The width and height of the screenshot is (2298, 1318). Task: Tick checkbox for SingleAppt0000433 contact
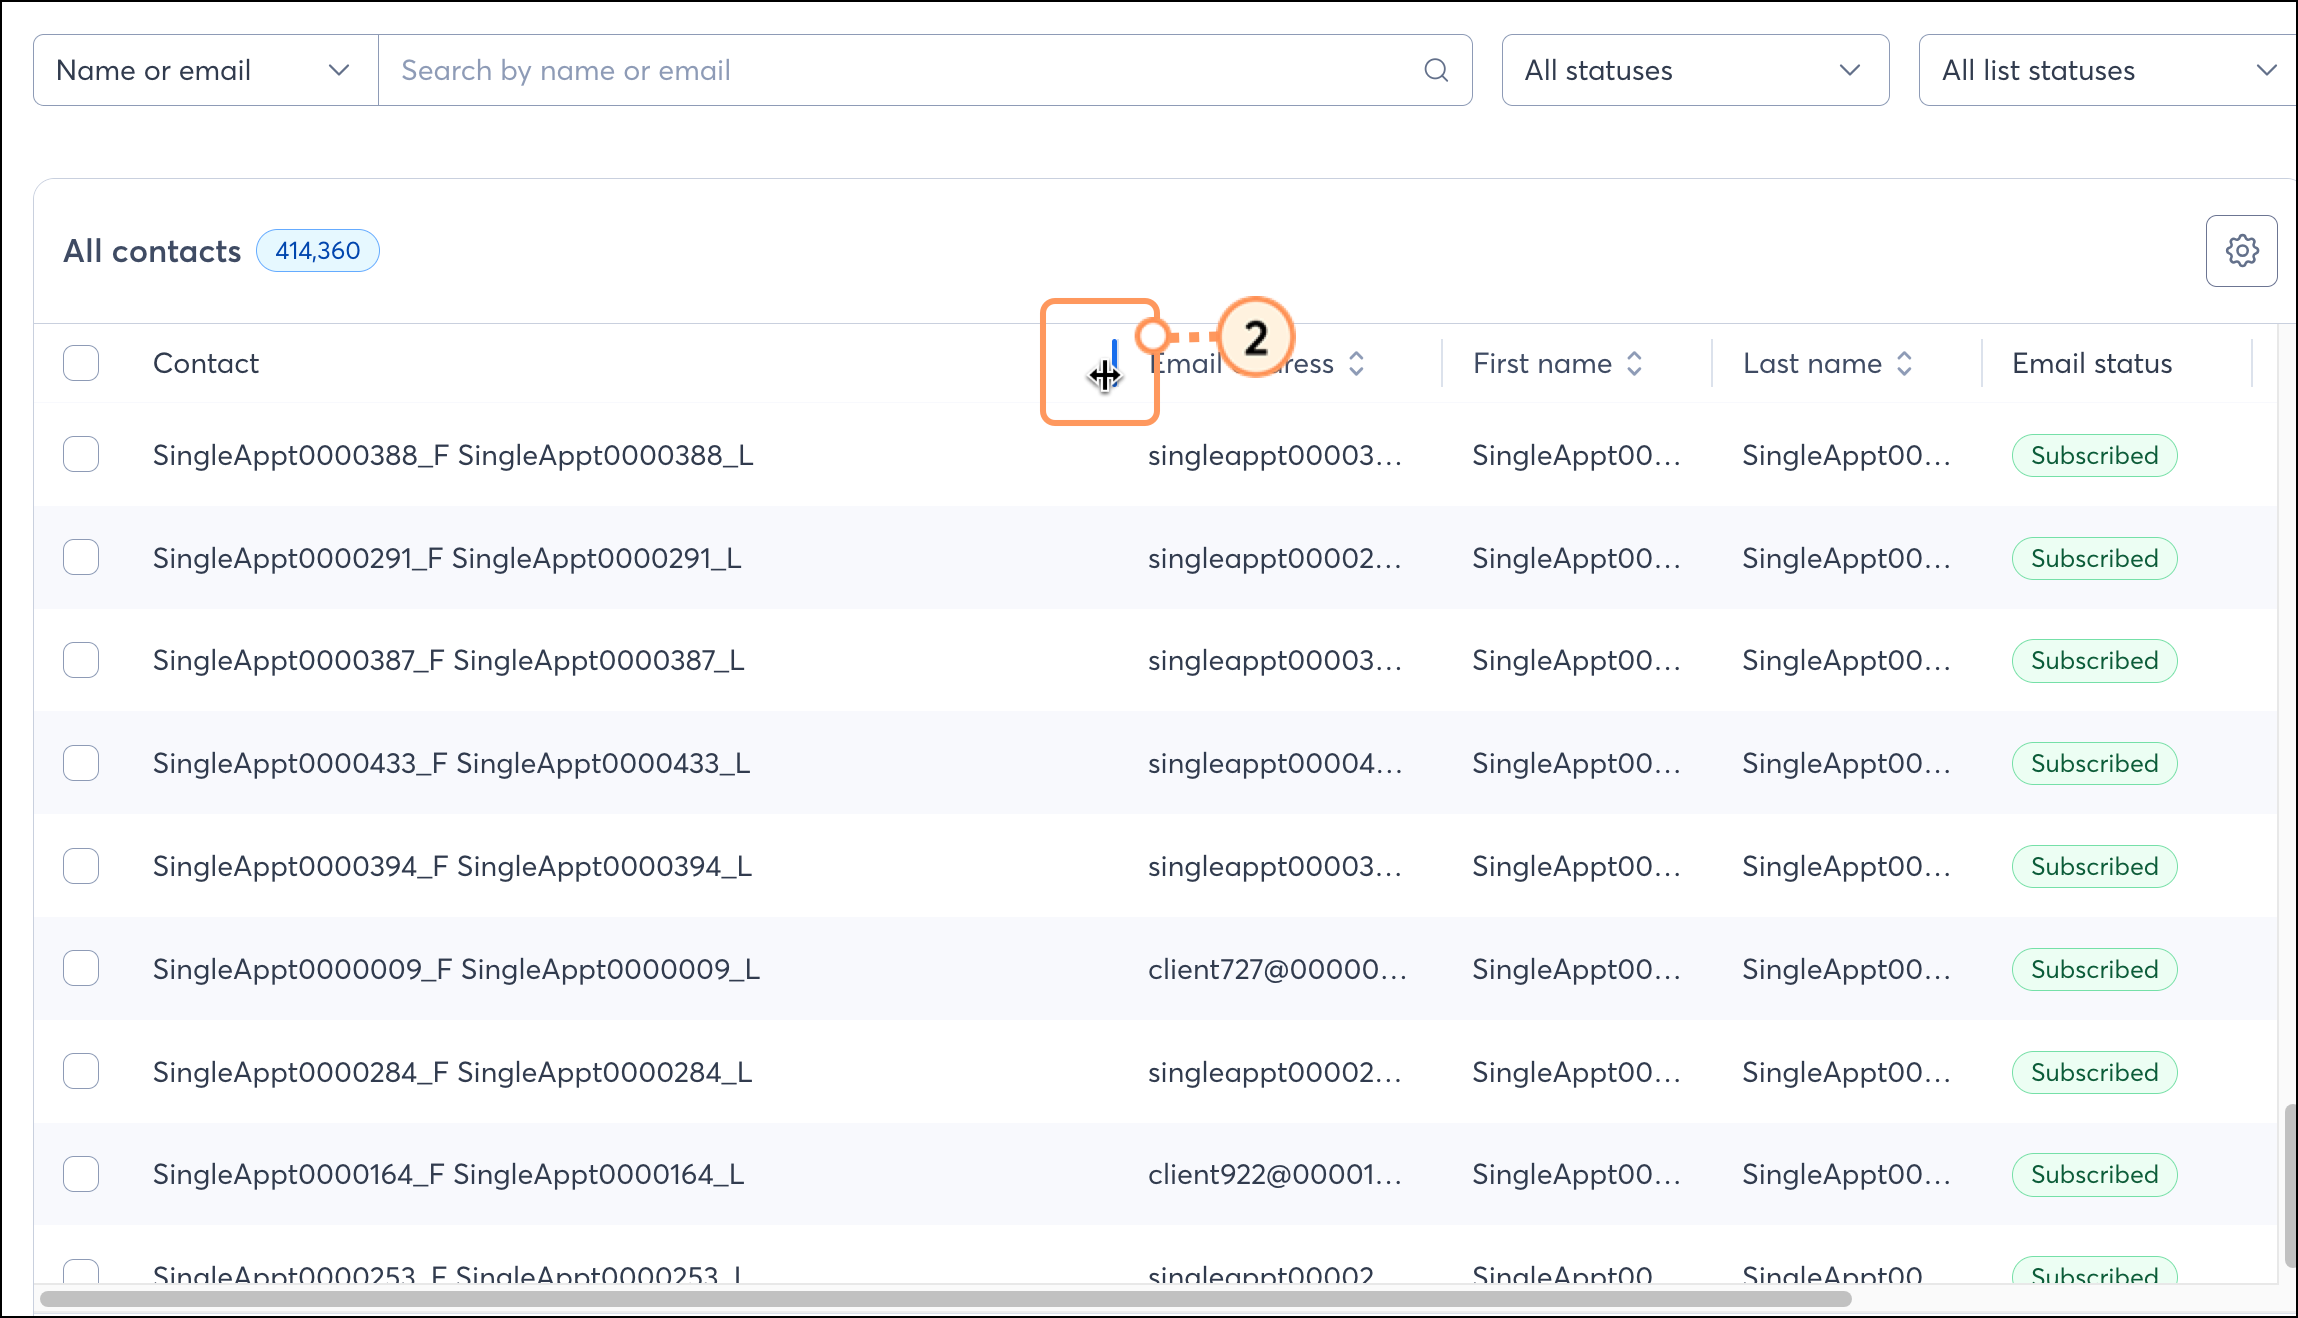click(x=81, y=763)
